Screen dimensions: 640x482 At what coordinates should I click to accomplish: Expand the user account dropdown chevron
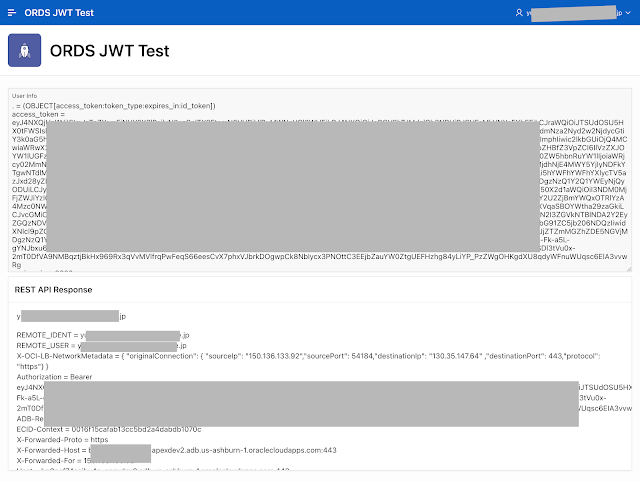(x=628, y=13)
